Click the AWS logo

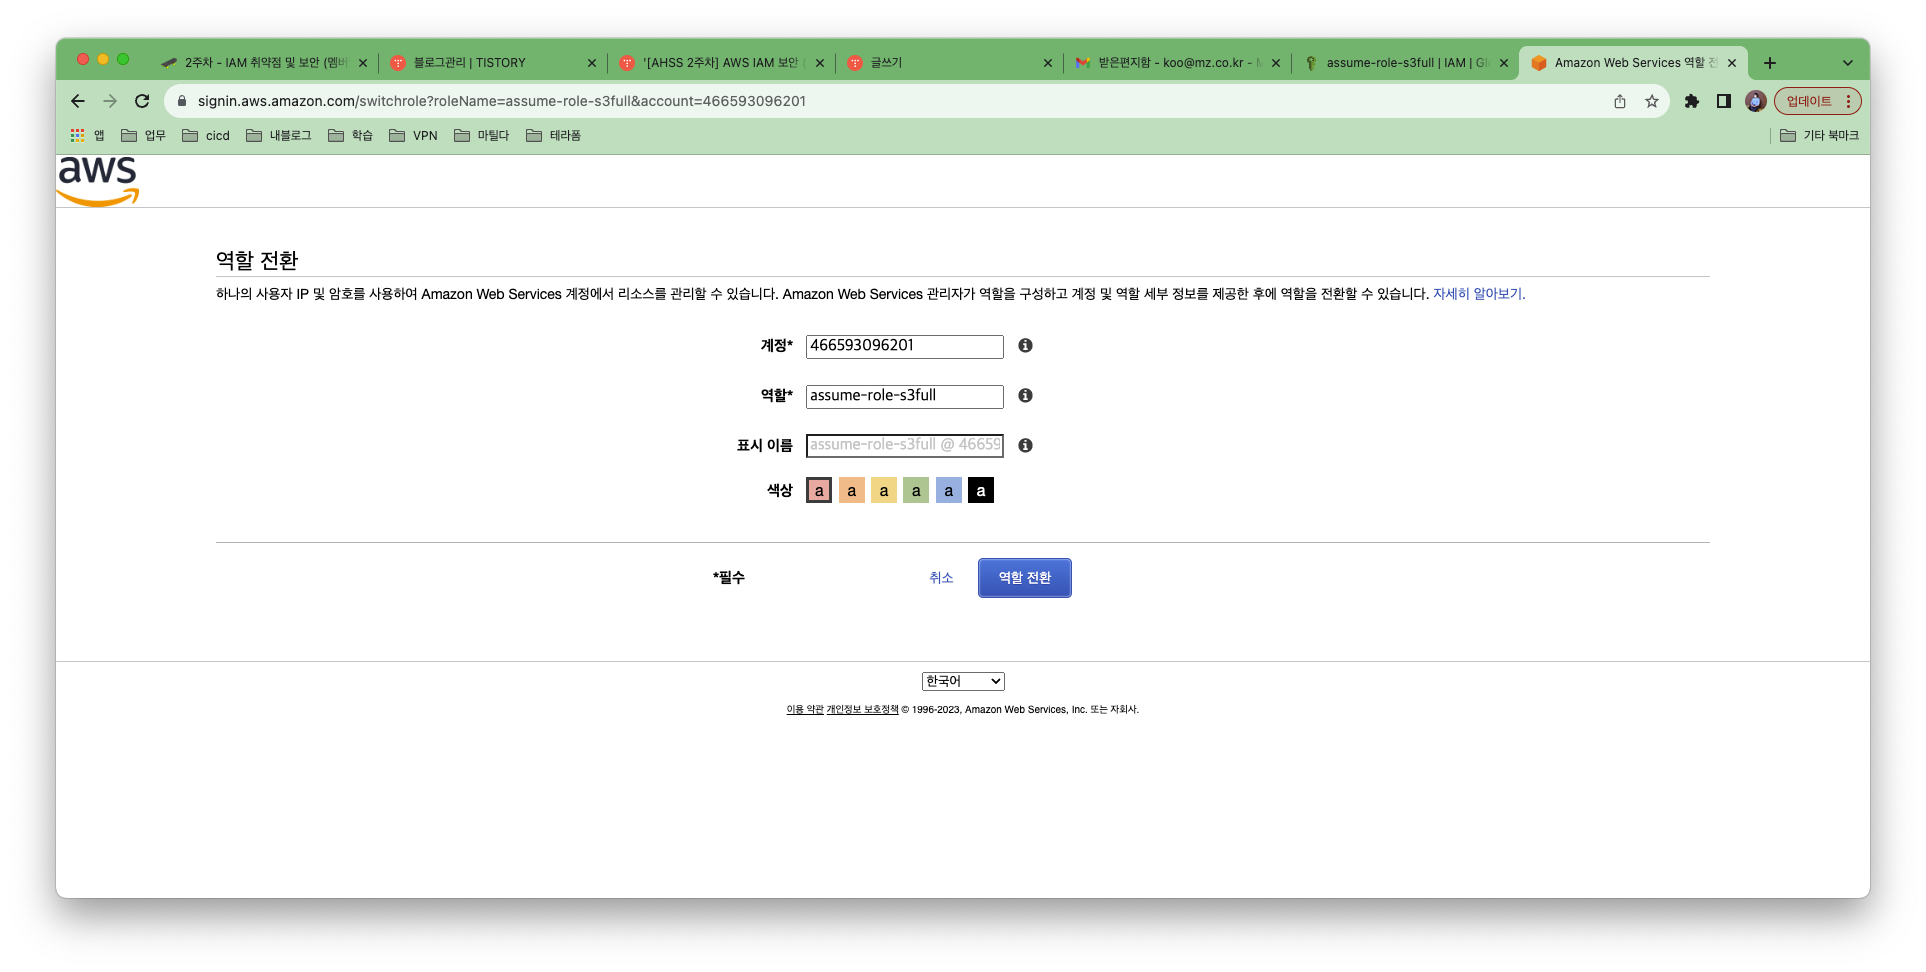click(x=98, y=181)
